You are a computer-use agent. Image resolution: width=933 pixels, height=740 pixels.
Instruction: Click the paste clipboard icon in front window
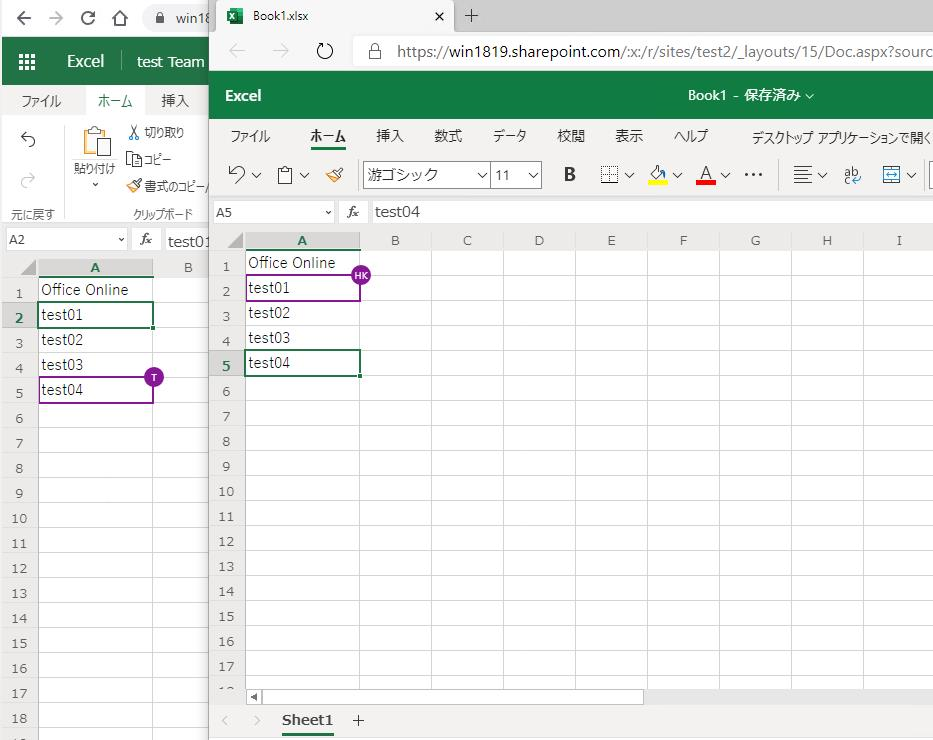click(x=285, y=175)
